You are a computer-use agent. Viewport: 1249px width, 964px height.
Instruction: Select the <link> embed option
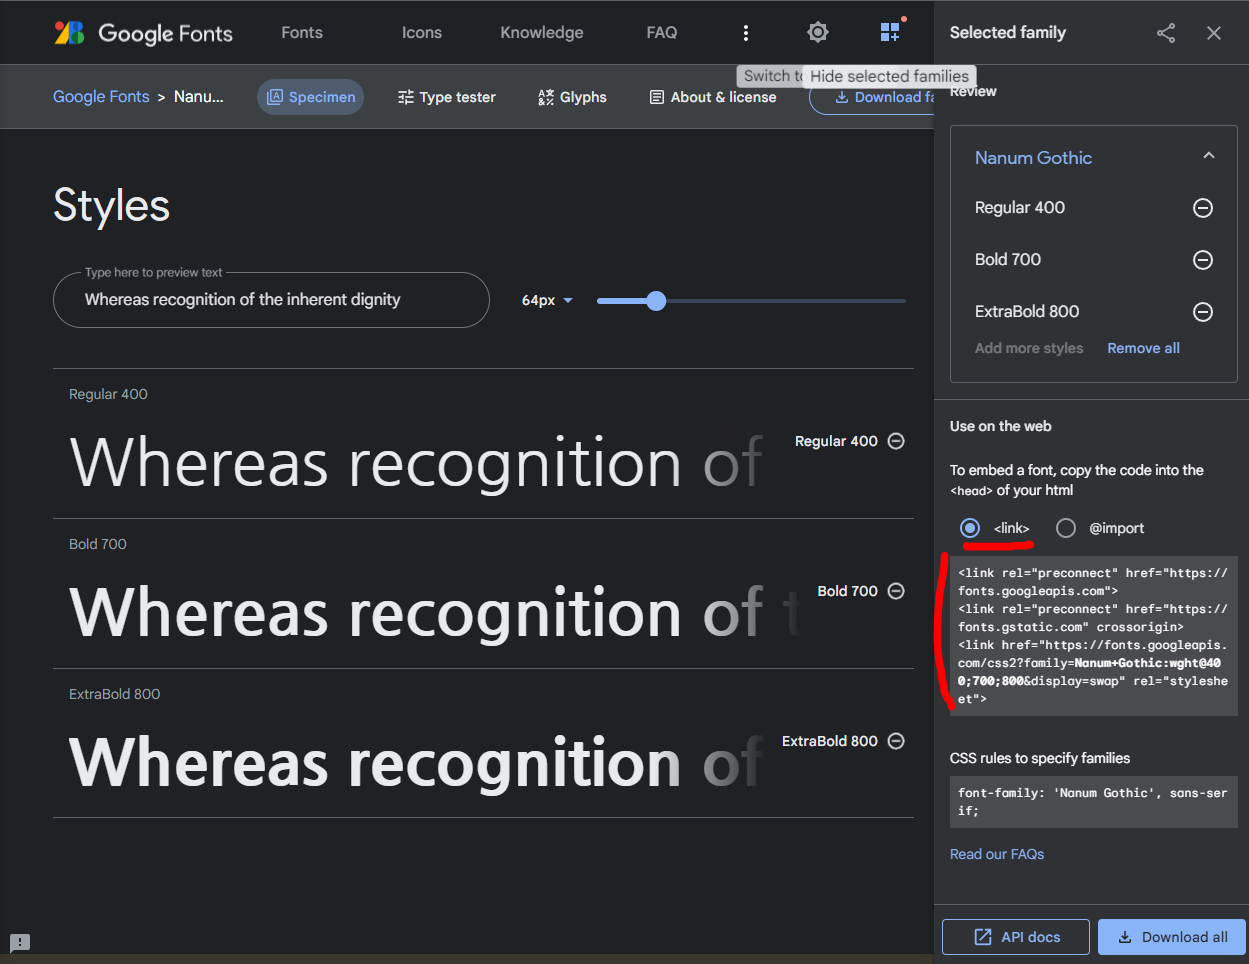[970, 528]
